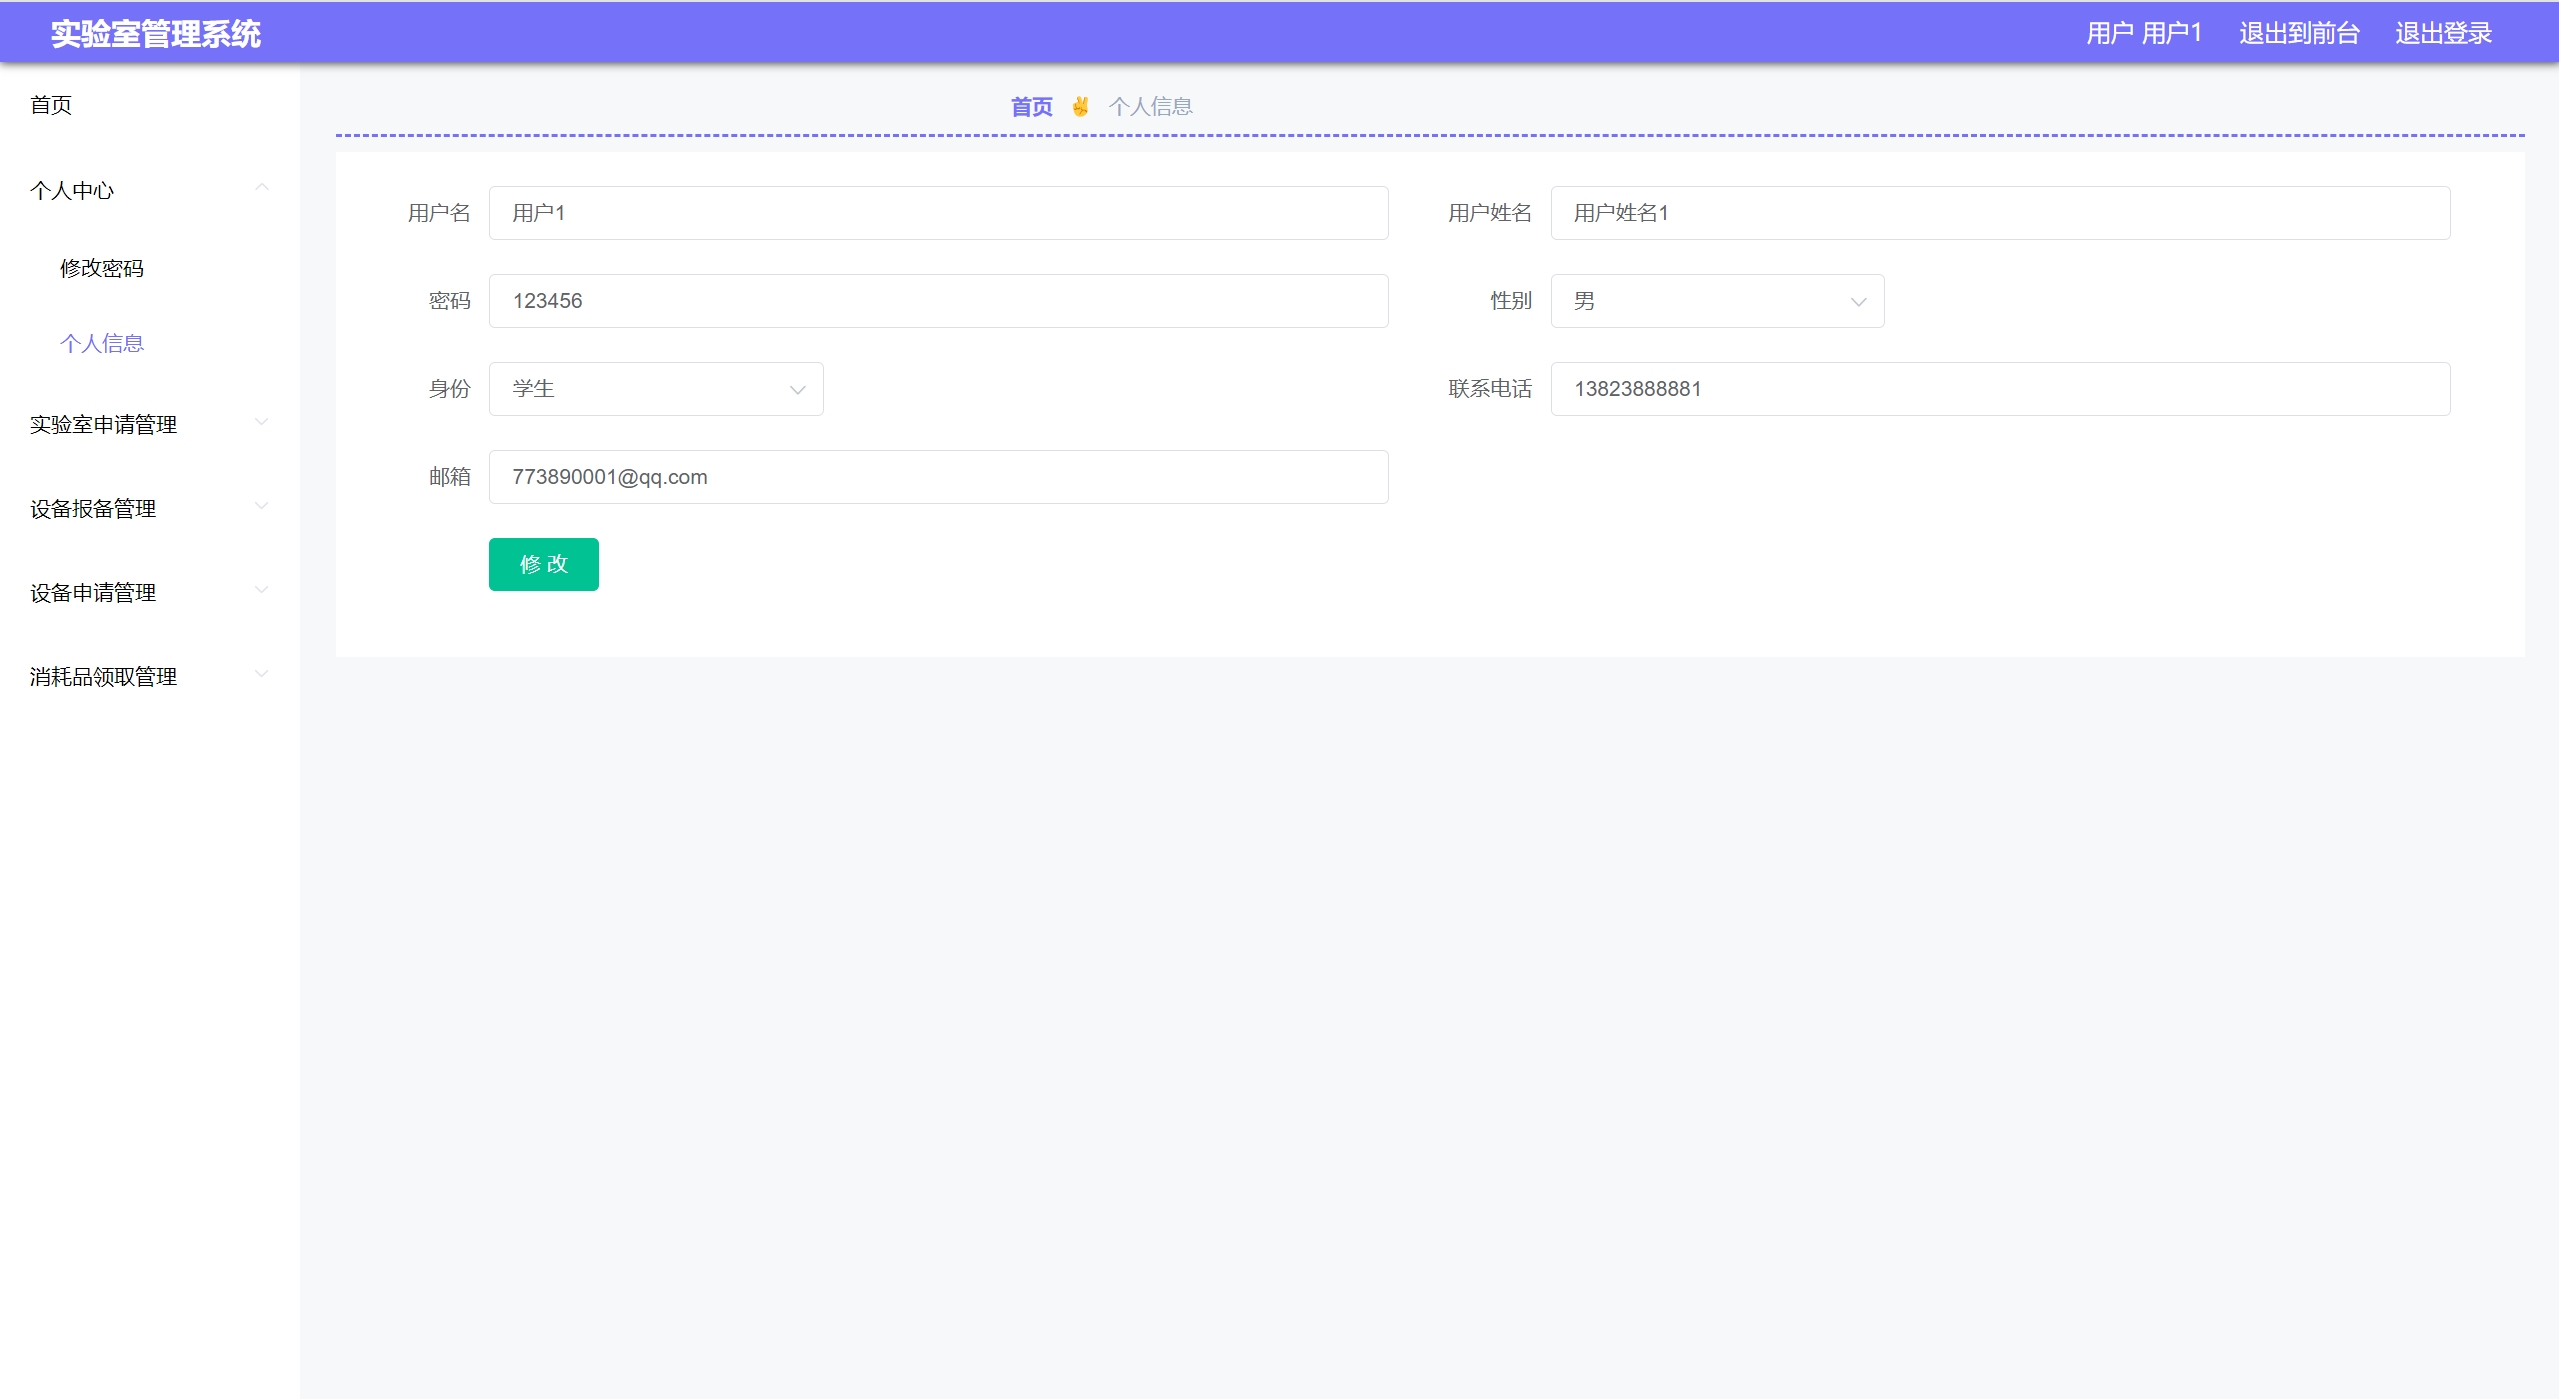2559x1399 pixels.
Task: Focus the 用户名 input field
Action: point(937,213)
